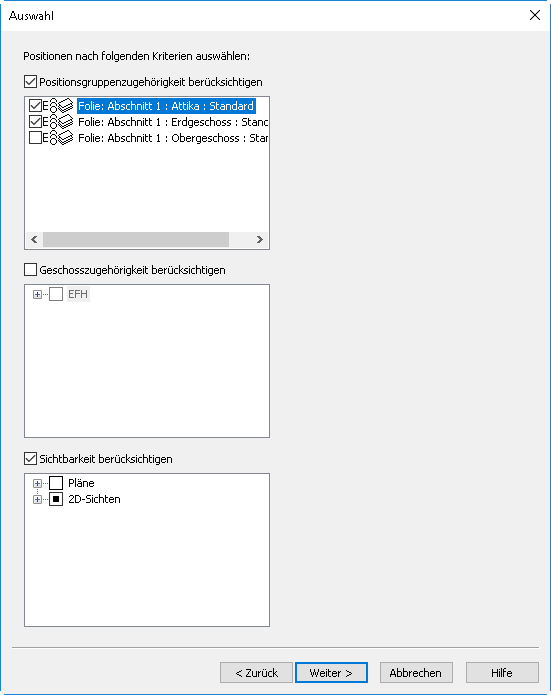Click the chain link icon in Obergeschoss row

pos(53,138)
